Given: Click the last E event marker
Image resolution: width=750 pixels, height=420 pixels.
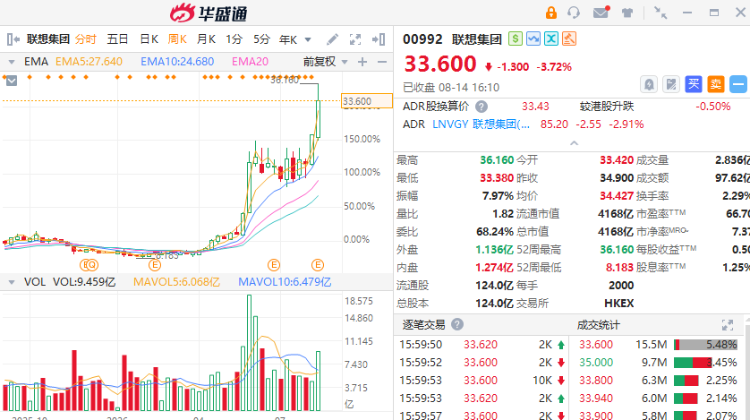Looking at the screenshot, I should pyautogui.click(x=318, y=265).
